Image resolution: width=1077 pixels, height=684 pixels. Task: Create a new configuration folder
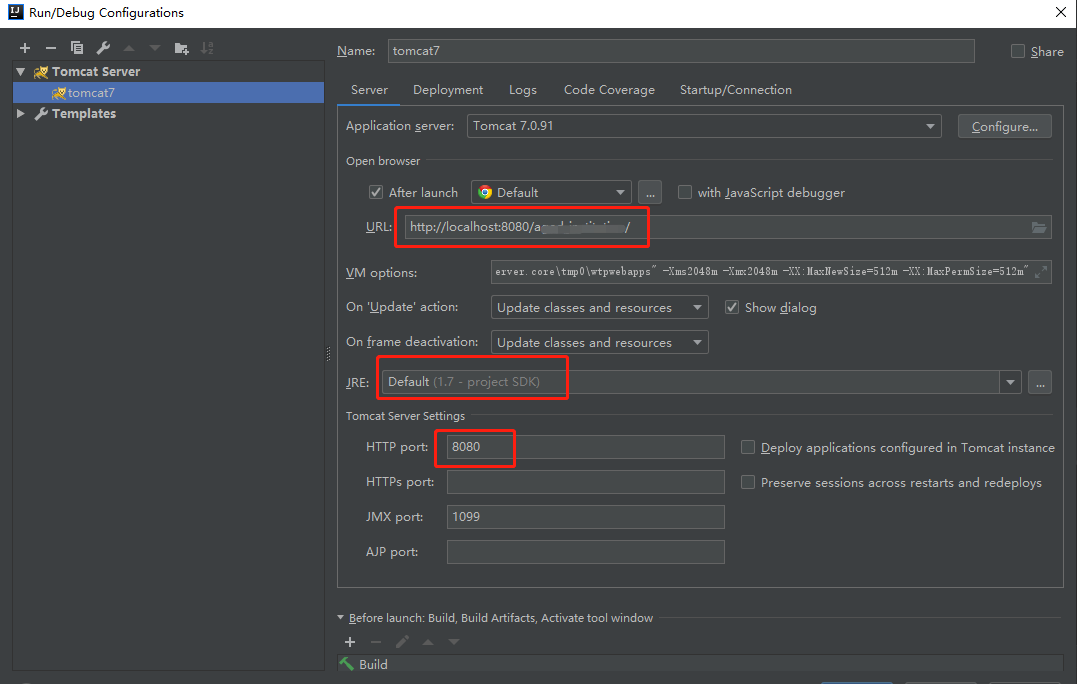click(181, 47)
